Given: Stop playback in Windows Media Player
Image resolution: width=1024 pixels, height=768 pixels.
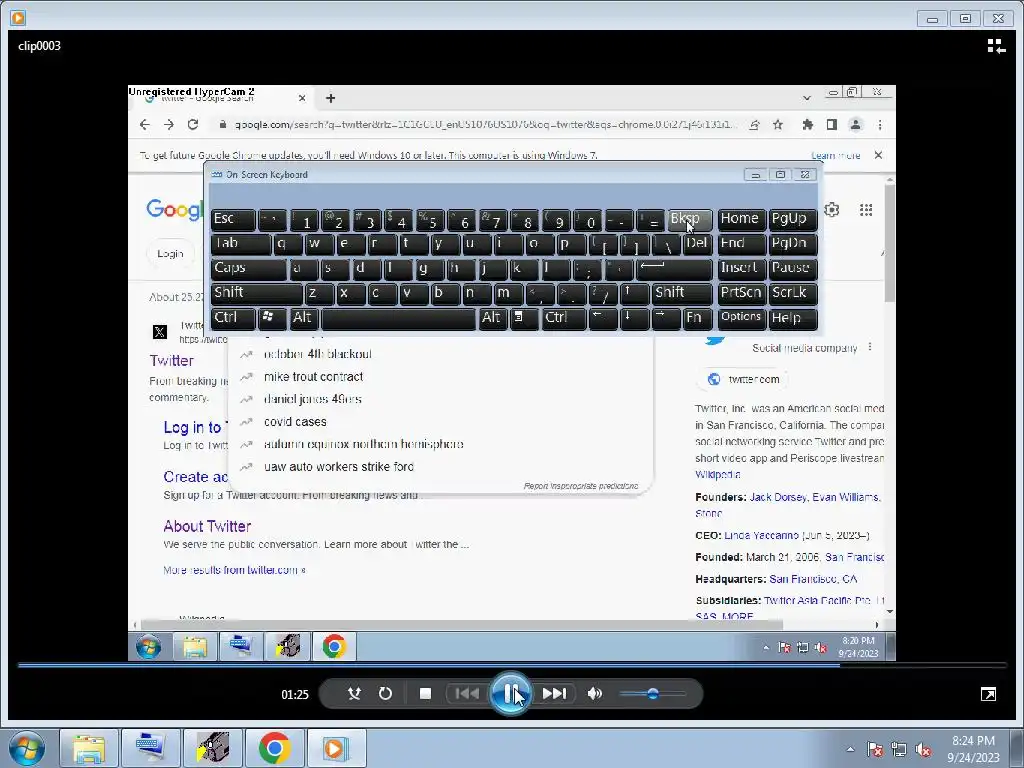Looking at the screenshot, I should pyautogui.click(x=425, y=694).
